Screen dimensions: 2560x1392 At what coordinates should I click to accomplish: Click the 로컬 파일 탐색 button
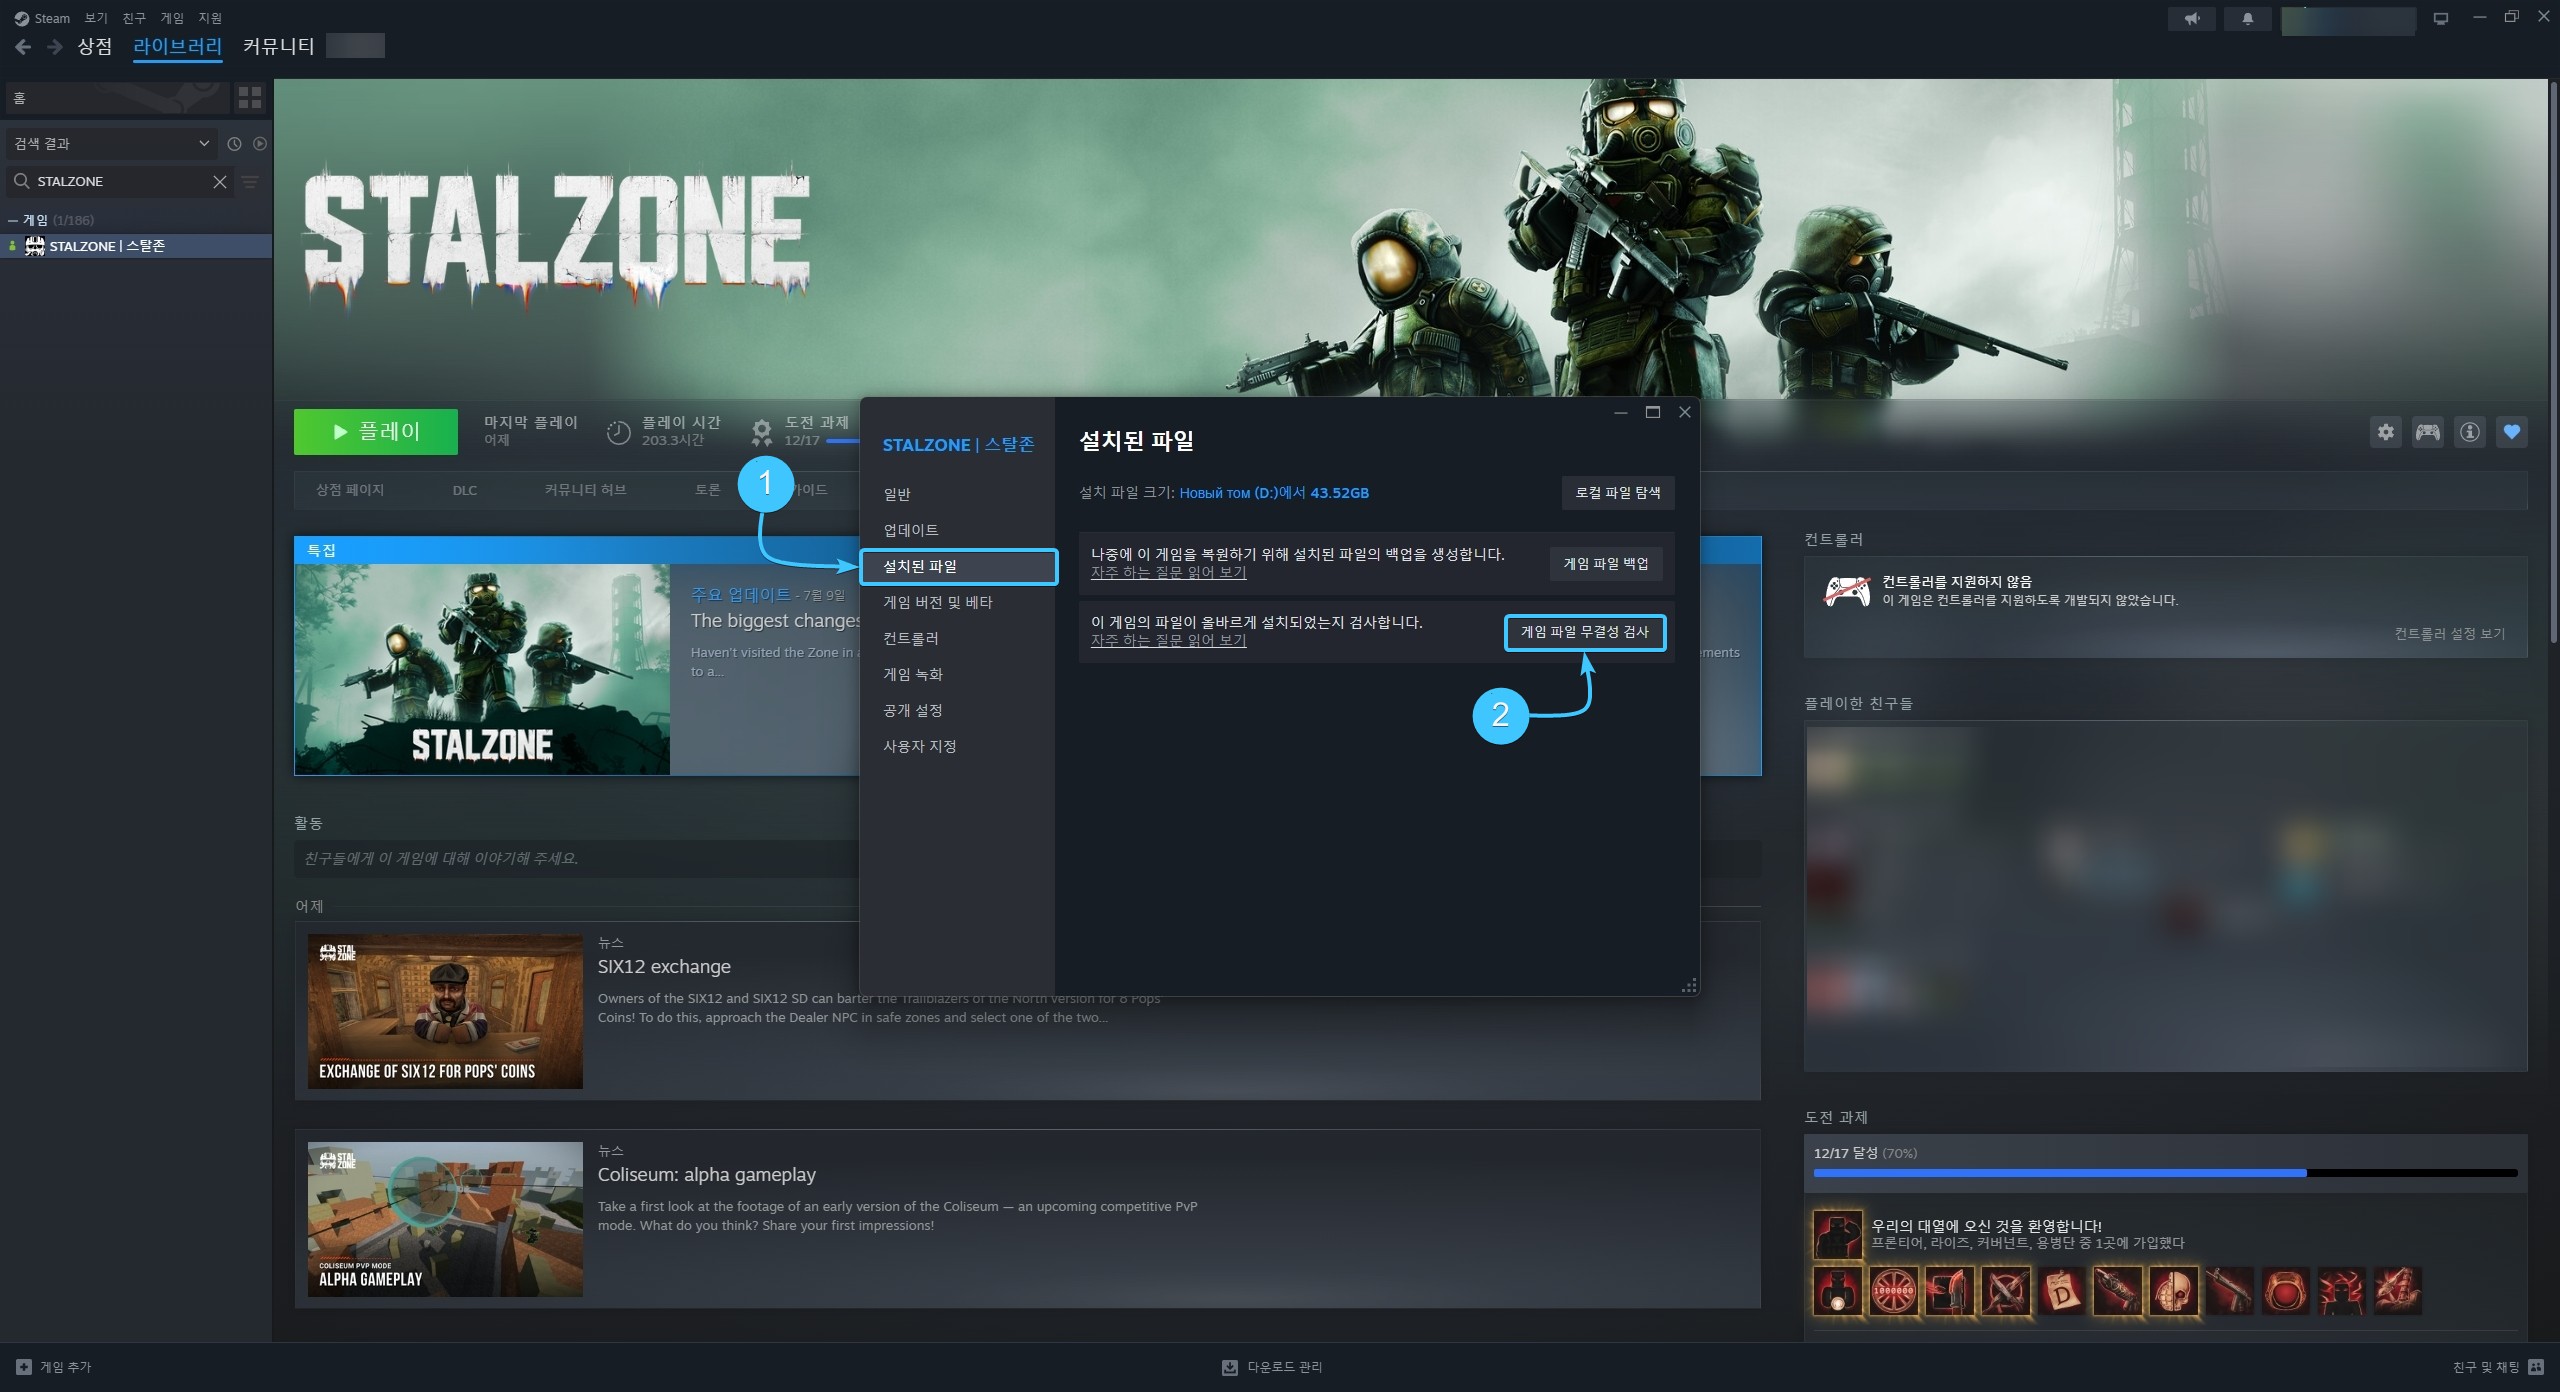pyautogui.click(x=1617, y=493)
